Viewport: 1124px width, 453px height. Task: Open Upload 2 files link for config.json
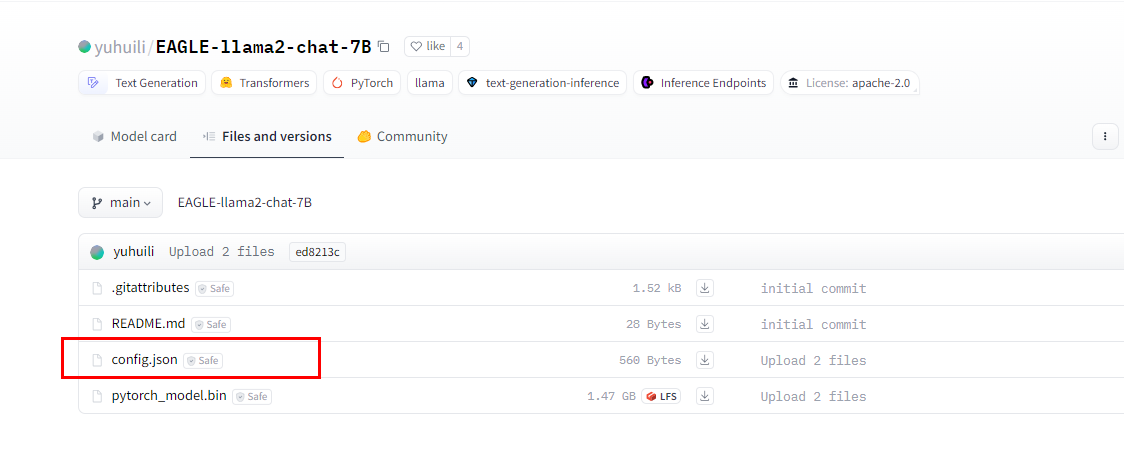(x=814, y=361)
